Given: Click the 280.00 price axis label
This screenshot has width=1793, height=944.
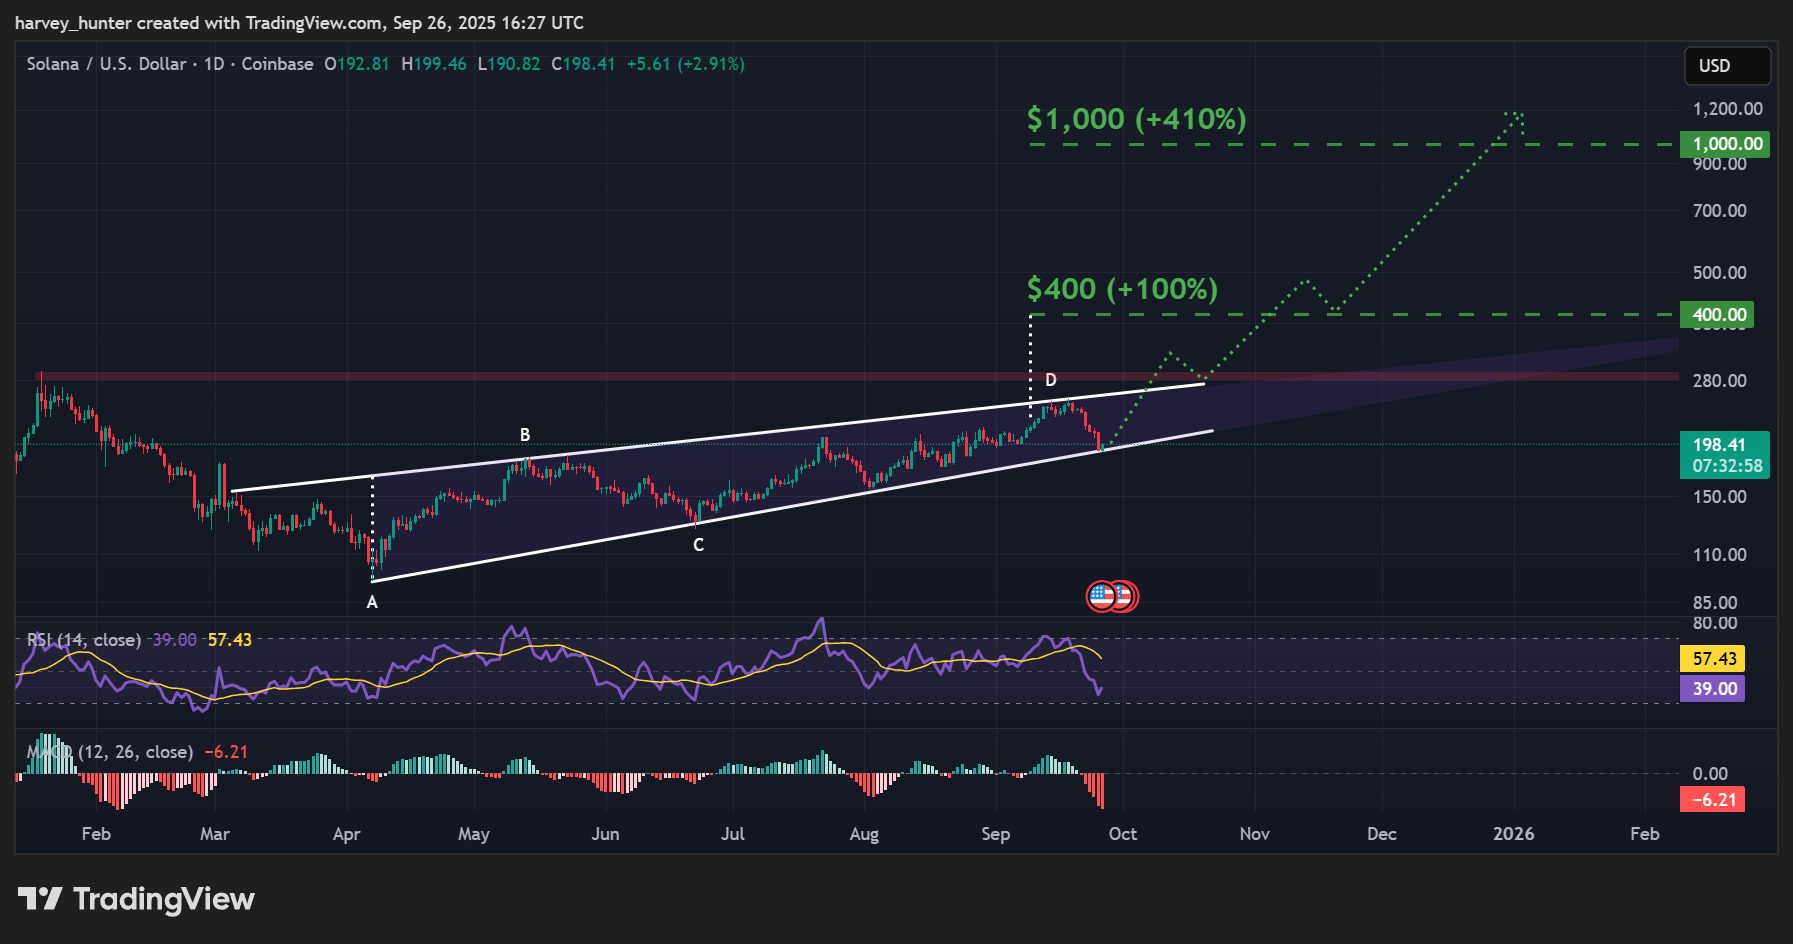Looking at the screenshot, I should point(1719,381).
